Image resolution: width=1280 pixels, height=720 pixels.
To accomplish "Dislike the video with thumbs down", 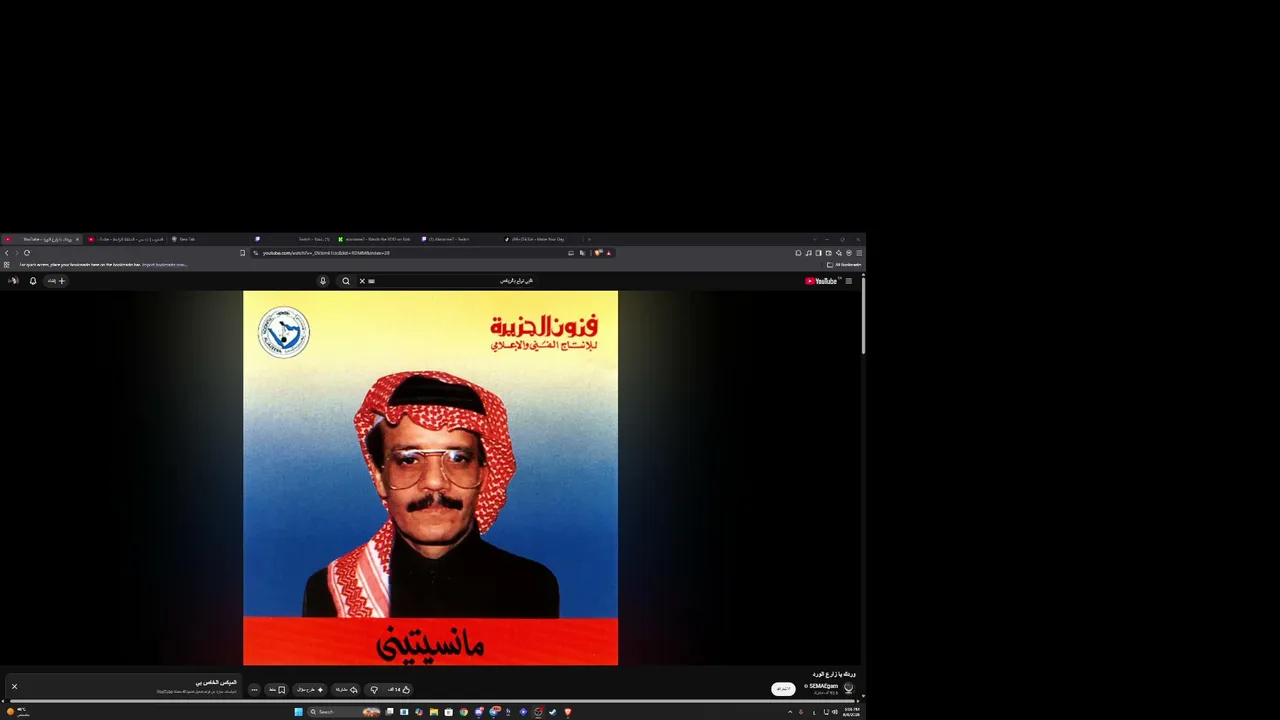I will pos(374,689).
